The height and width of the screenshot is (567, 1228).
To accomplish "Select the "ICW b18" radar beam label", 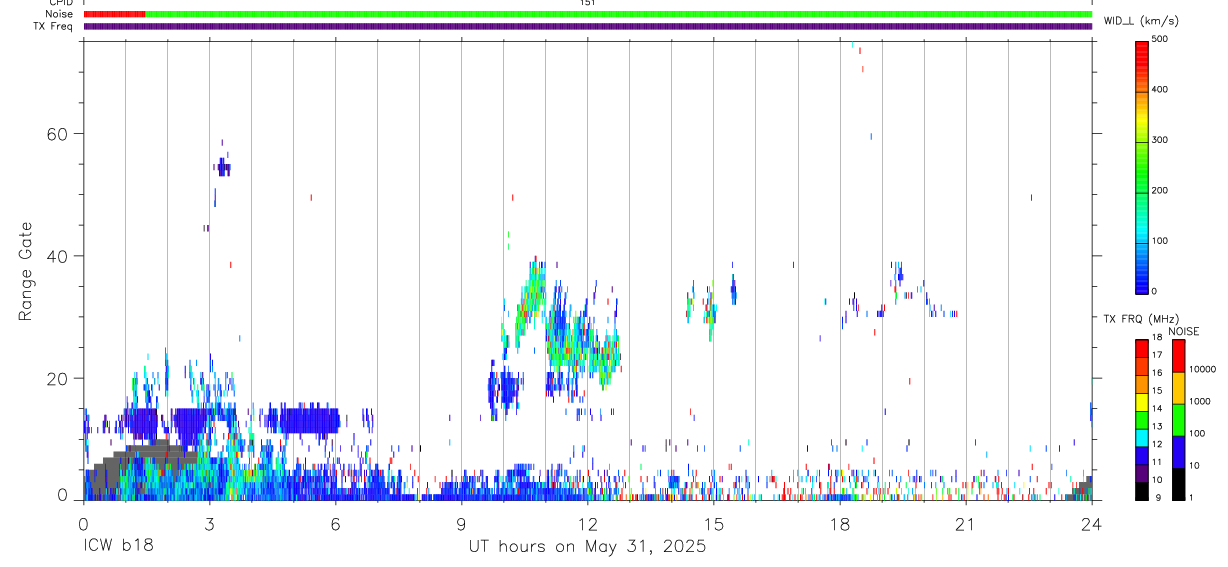I will (118, 546).
